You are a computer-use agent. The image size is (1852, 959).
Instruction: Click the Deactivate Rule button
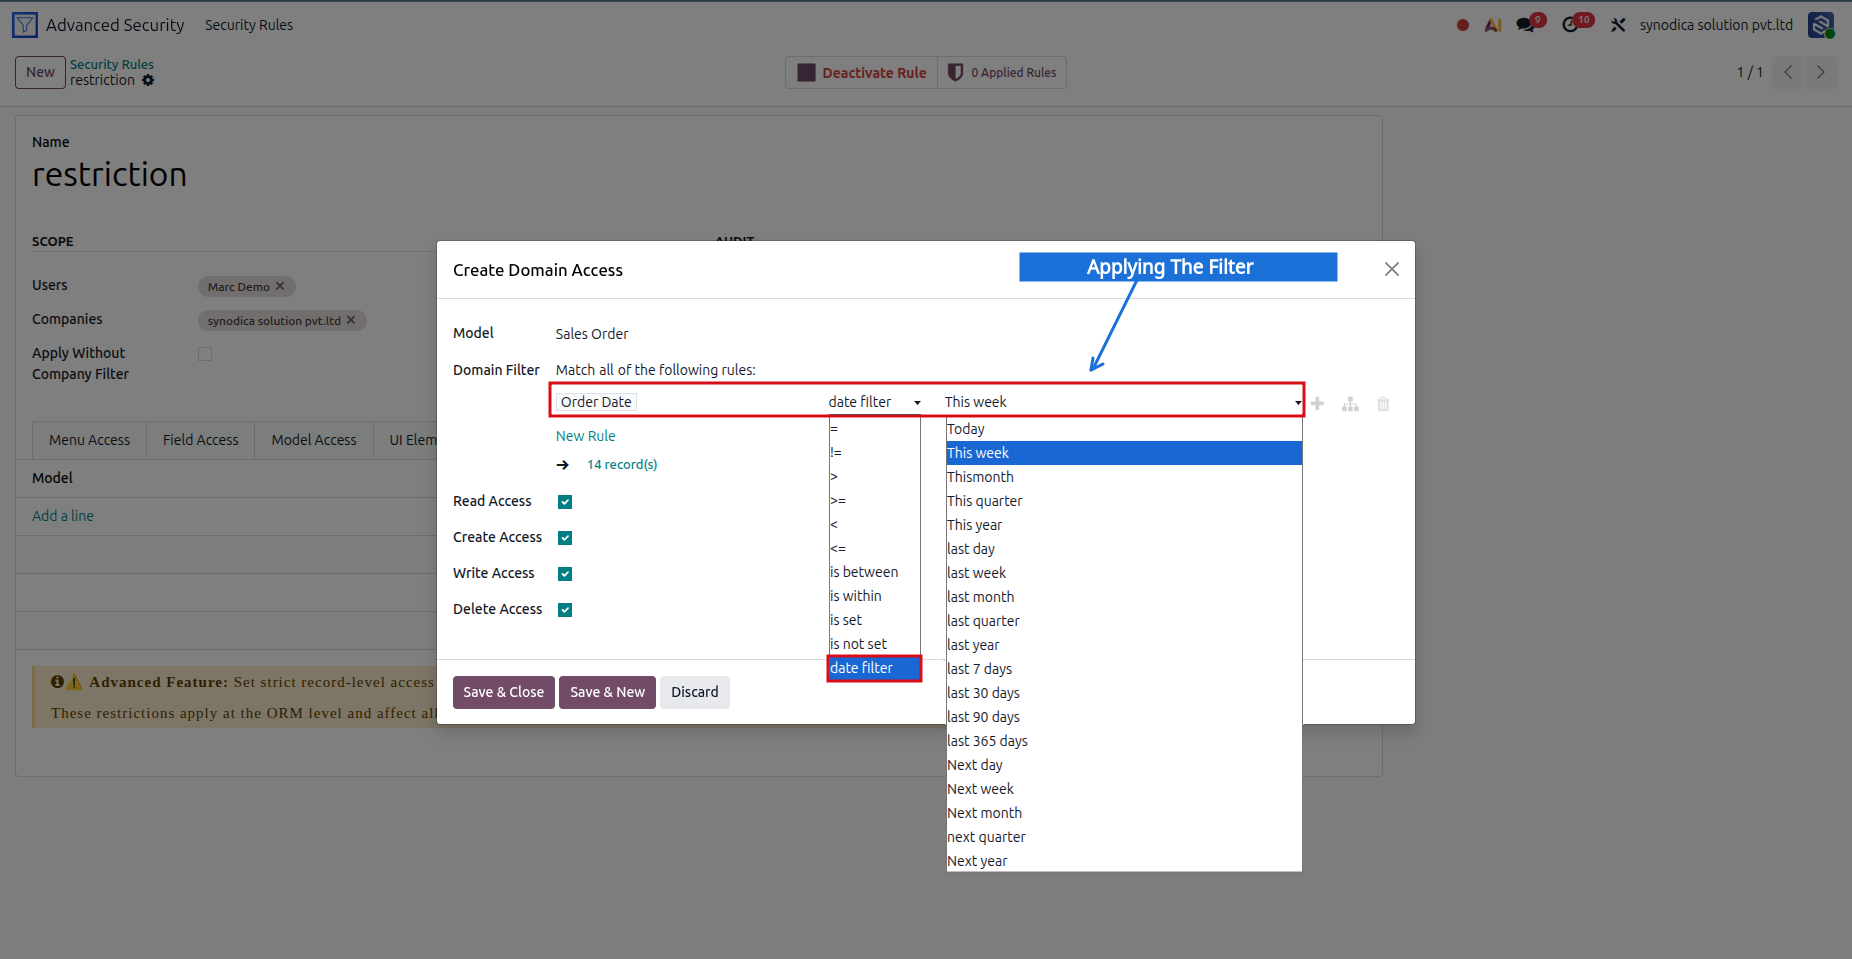coord(862,72)
